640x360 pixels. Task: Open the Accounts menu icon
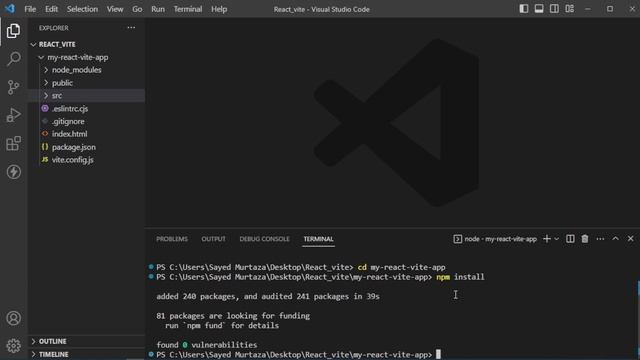pyautogui.click(x=13, y=318)
